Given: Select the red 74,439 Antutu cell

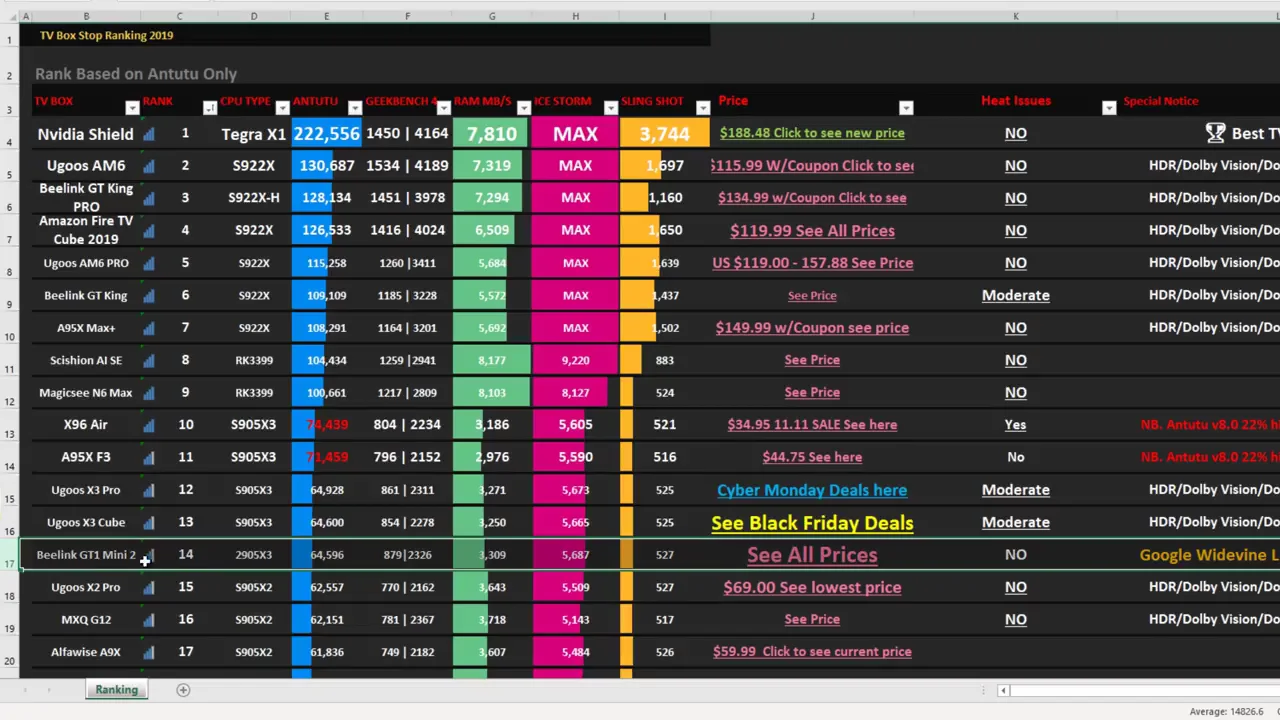Looking at the screenshot, I should [x=326, y=425].
